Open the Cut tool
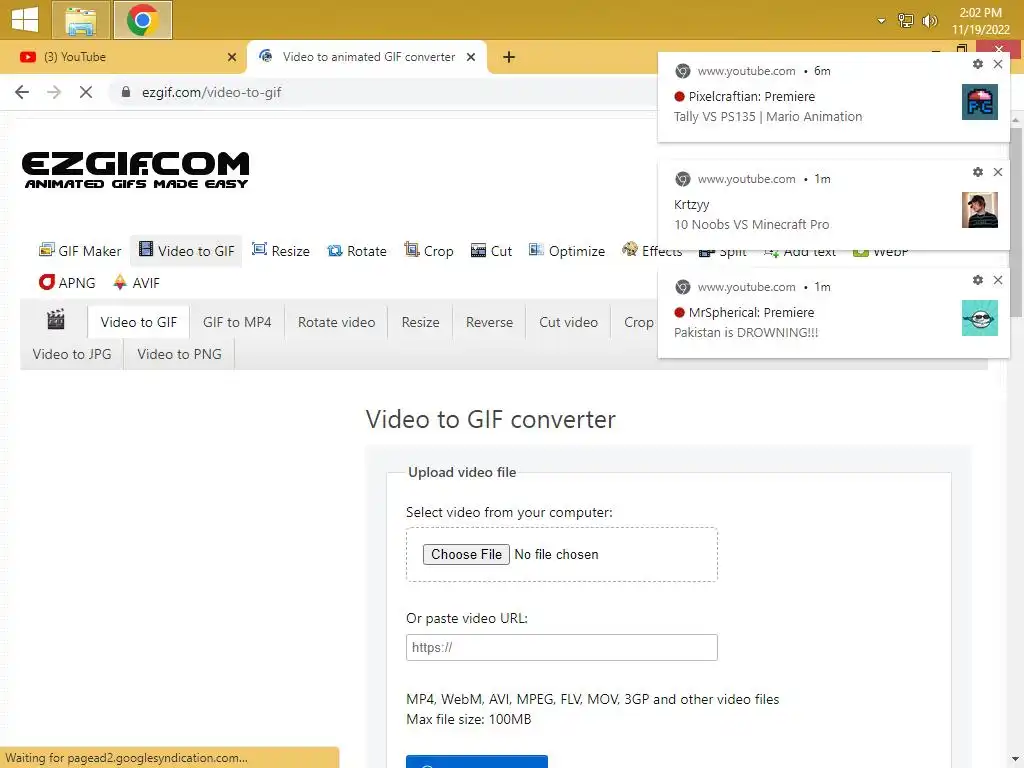 pos(491,251)
